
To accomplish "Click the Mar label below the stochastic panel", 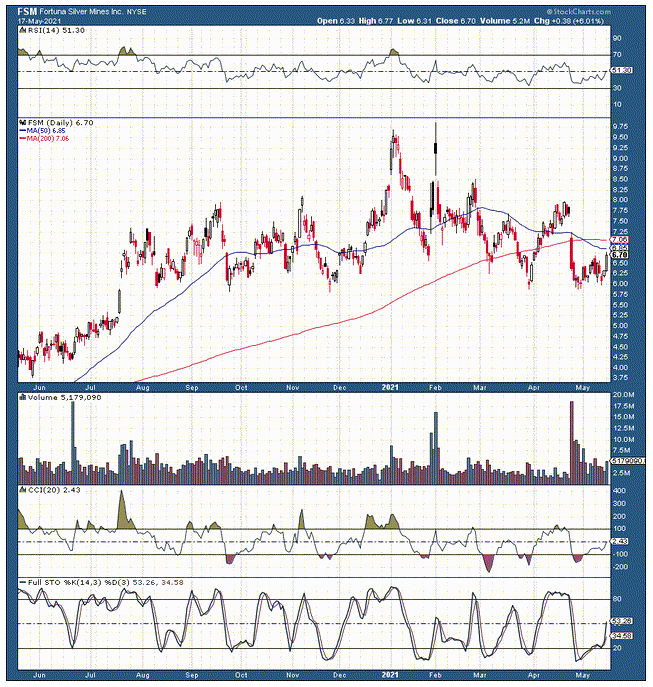I will pyautogui.click(x=480, y=675).
